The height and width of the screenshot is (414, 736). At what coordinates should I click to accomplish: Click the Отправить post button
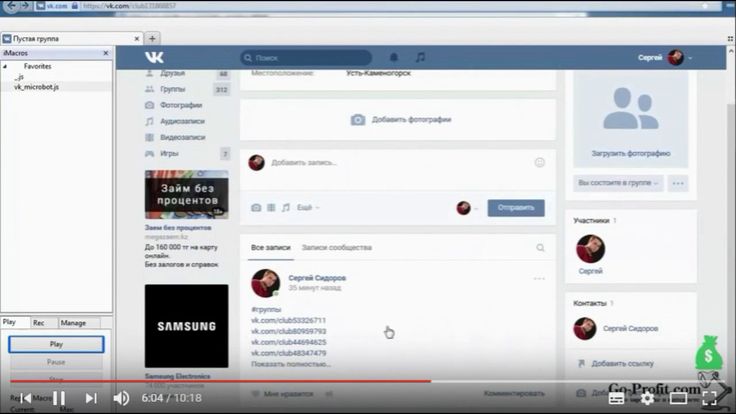tap(516, 207)
